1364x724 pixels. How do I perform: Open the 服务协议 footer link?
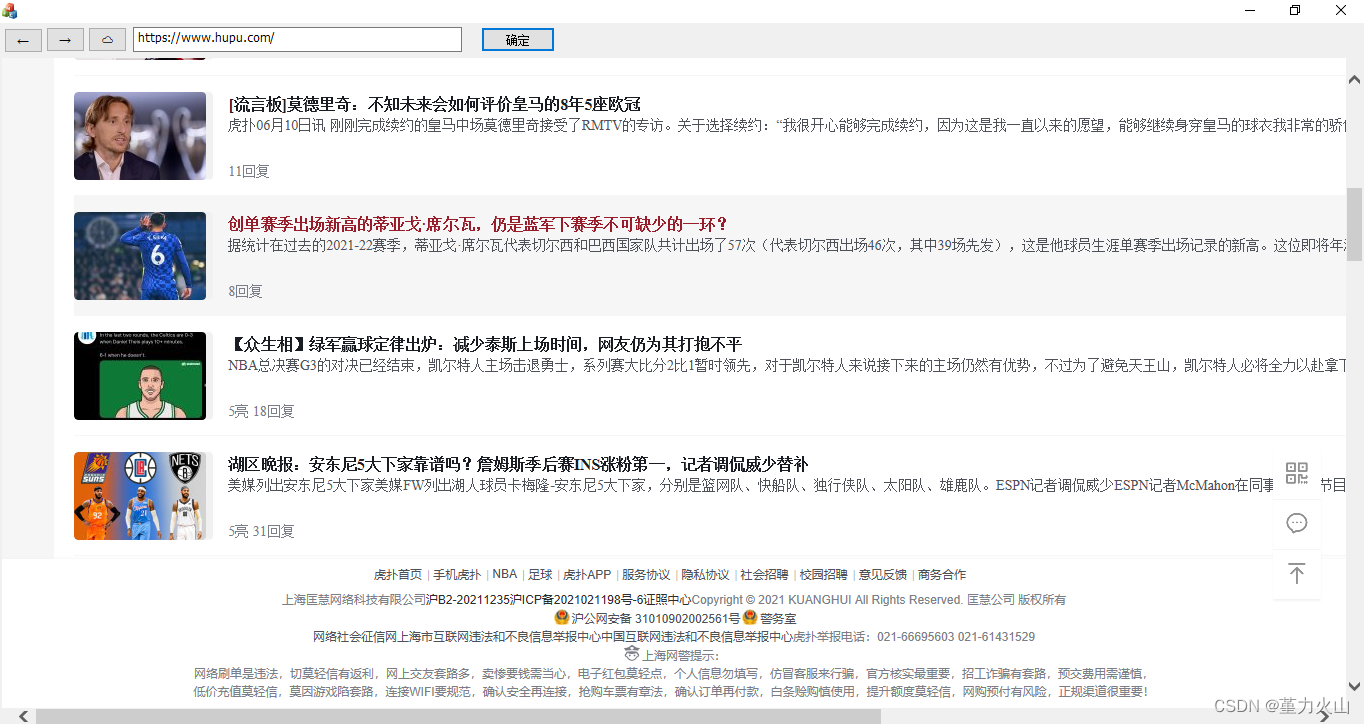[646, 575]
